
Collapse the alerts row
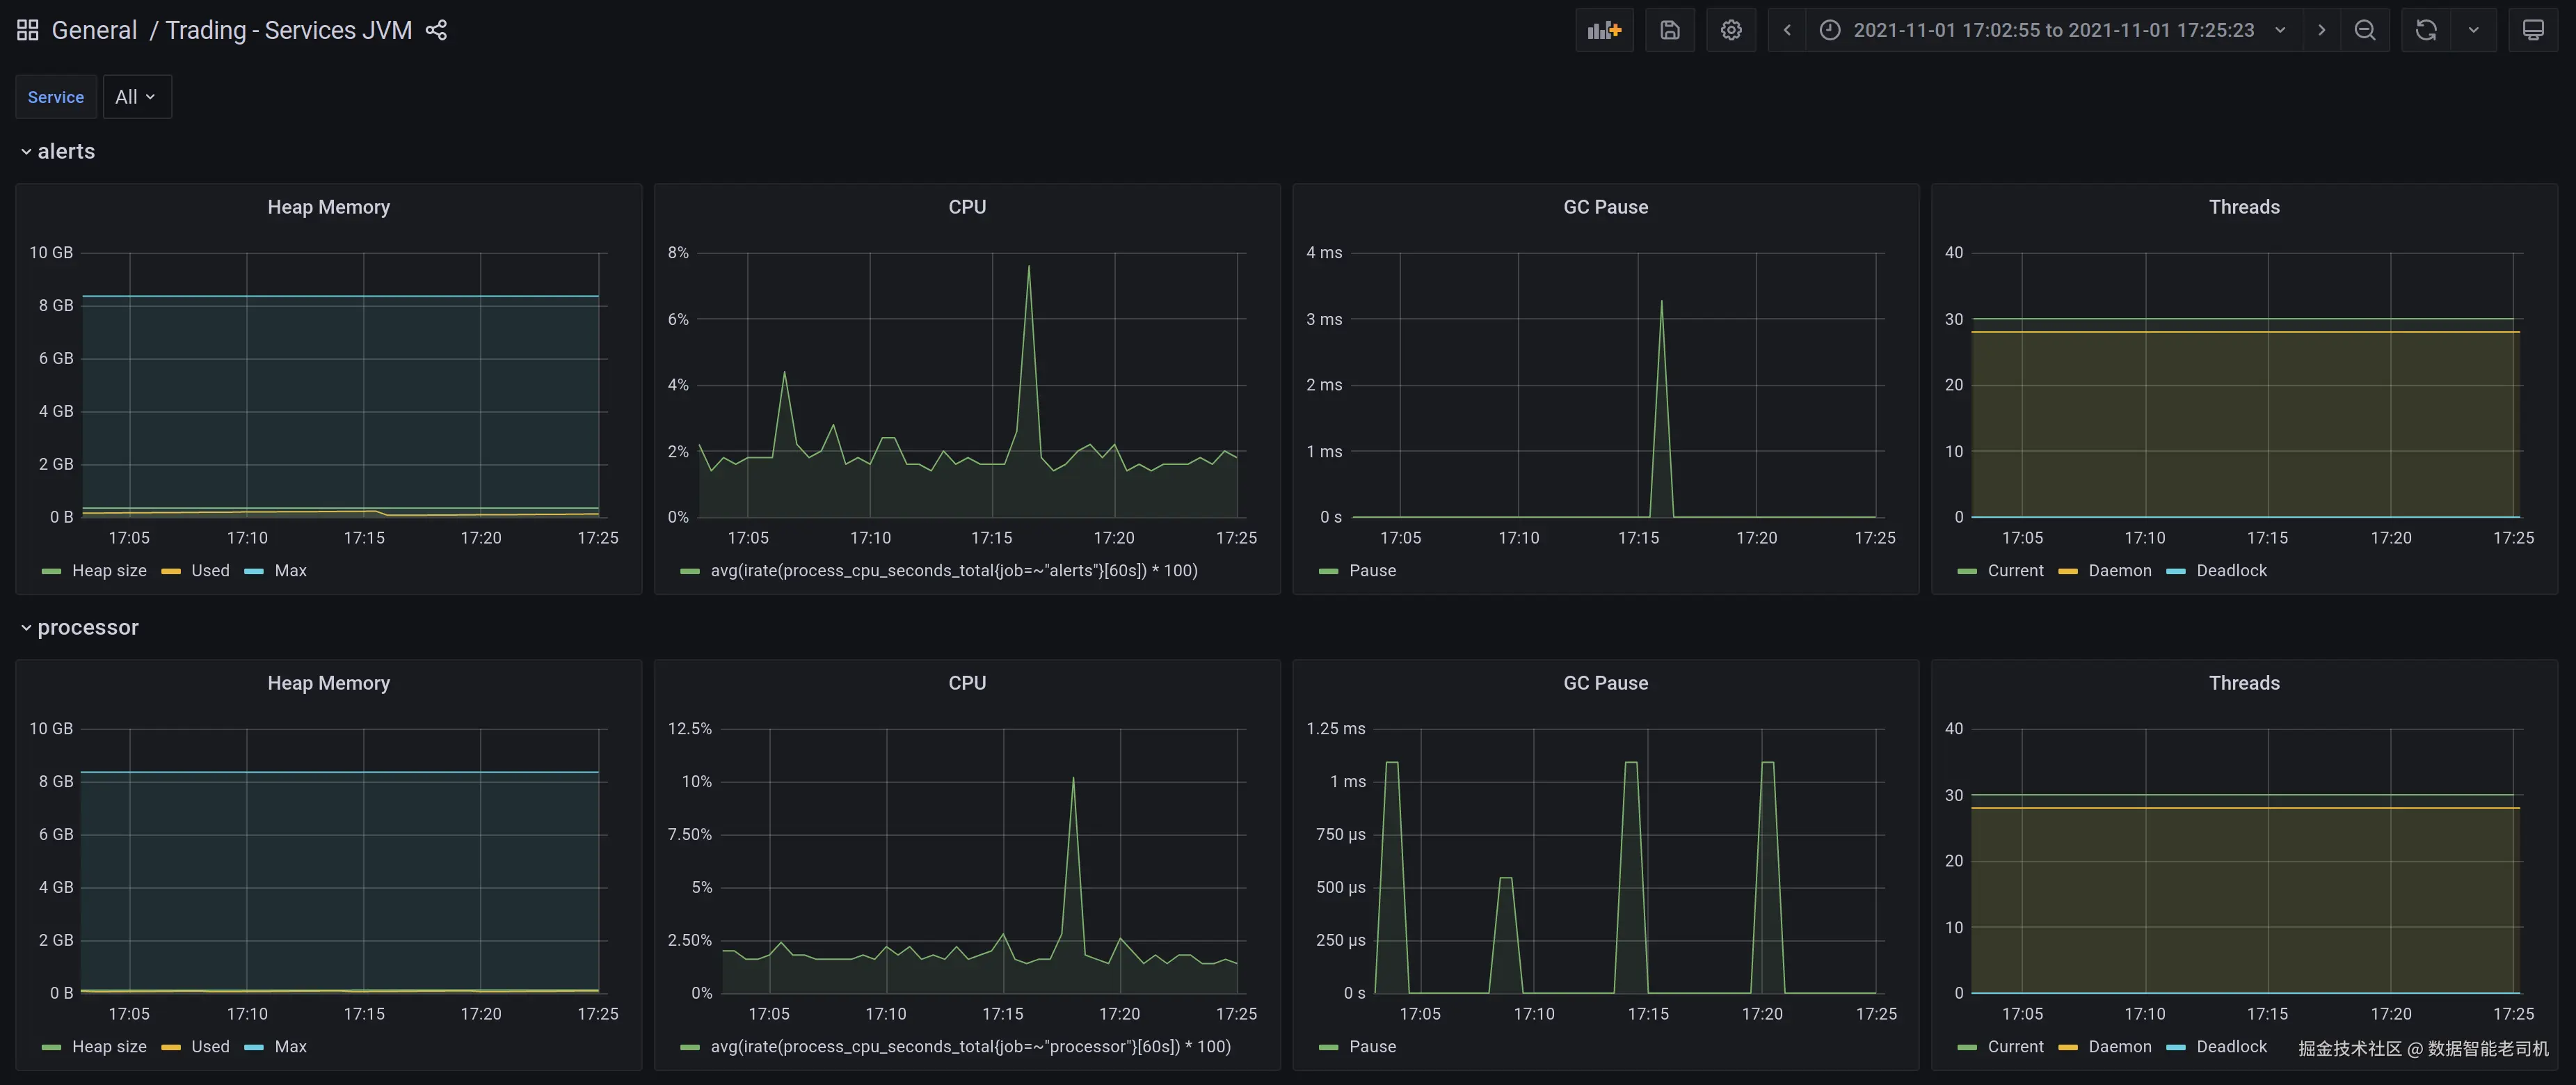pos(65,152)
